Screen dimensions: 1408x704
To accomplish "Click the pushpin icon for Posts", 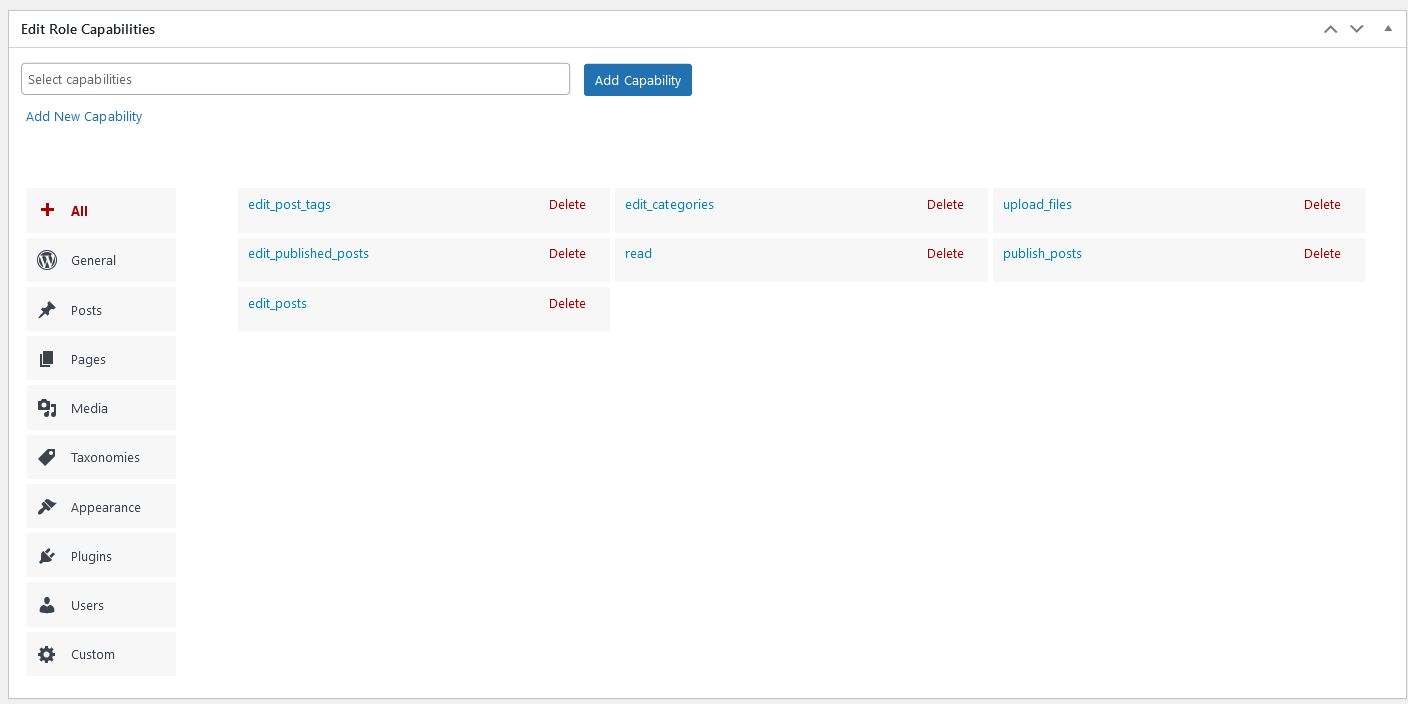I will (x=47, y=310).
